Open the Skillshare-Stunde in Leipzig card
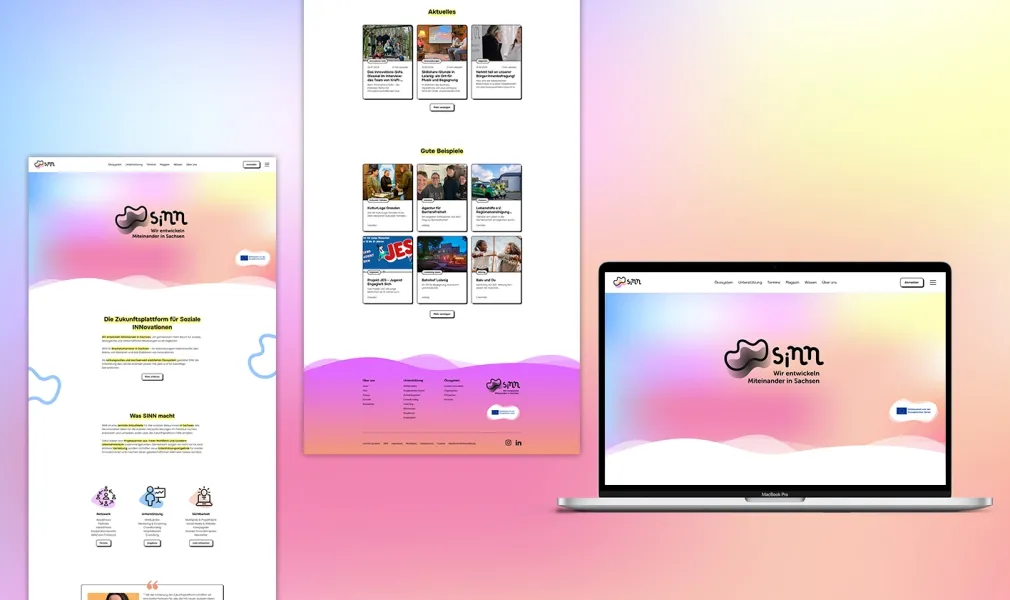The image size is (1010, 600). pyautogui.click(x=442, y=62)
